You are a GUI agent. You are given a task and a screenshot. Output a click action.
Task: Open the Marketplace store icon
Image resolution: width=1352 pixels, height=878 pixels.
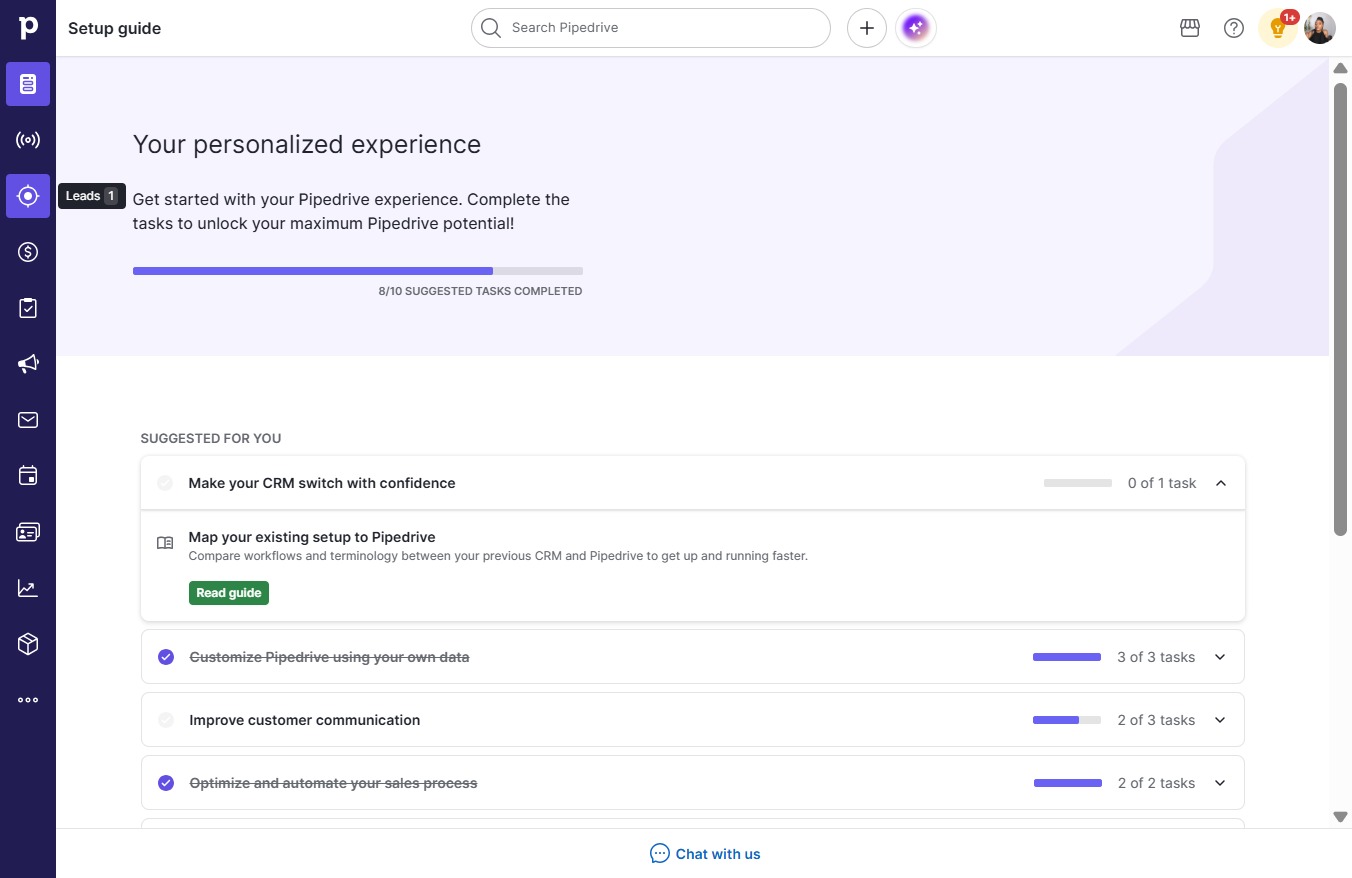pyautogui.click(x=1190, y=28)
